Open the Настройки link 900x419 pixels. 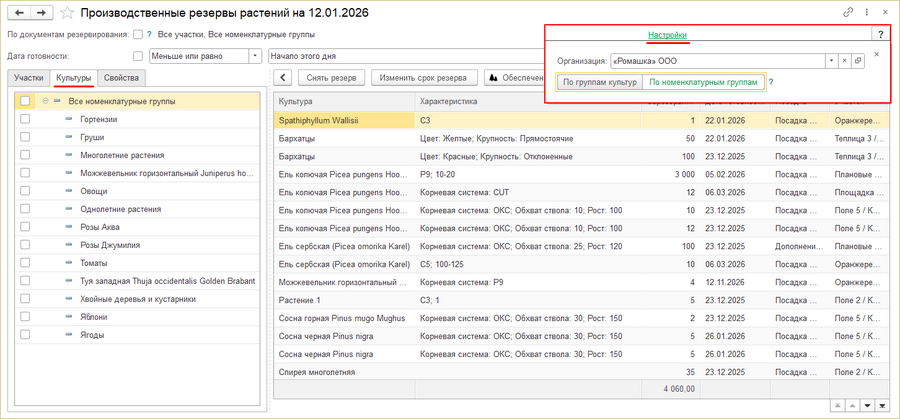click(668, 35)
